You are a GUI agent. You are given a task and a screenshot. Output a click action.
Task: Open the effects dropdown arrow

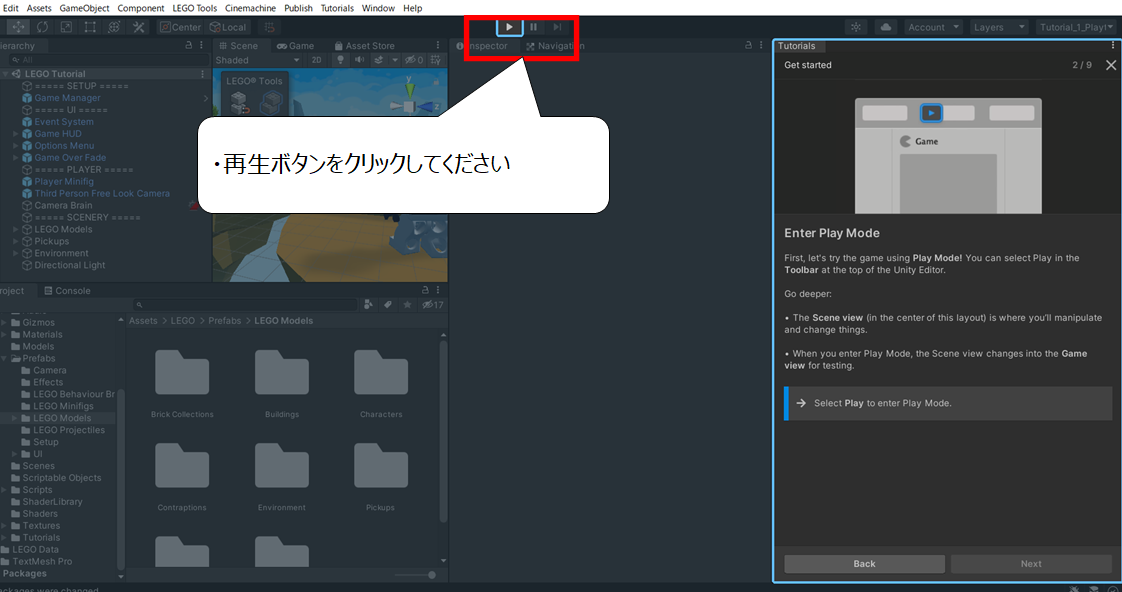[x=394, y=60]
